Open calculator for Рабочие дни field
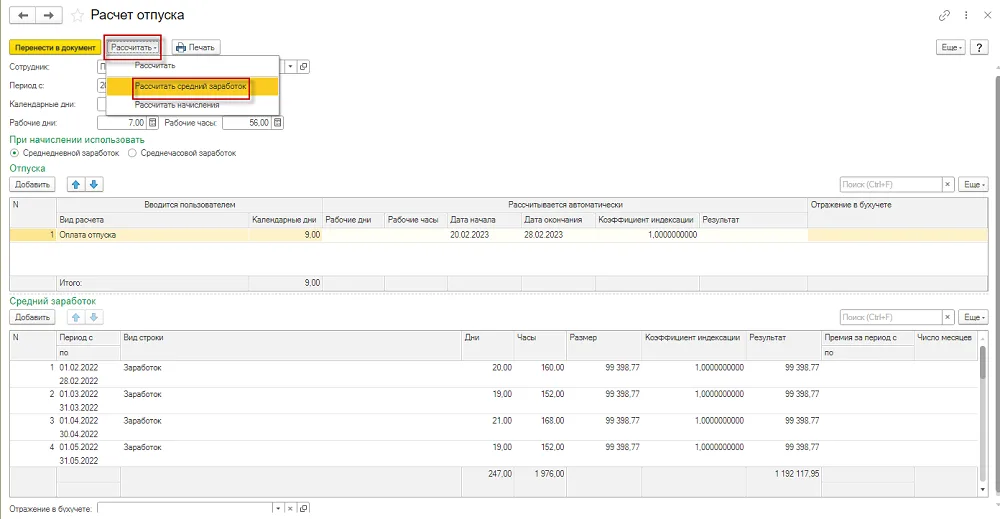The height and width of the screenshot is (519, 1000). pyautogui.click(x=152, y=122)
